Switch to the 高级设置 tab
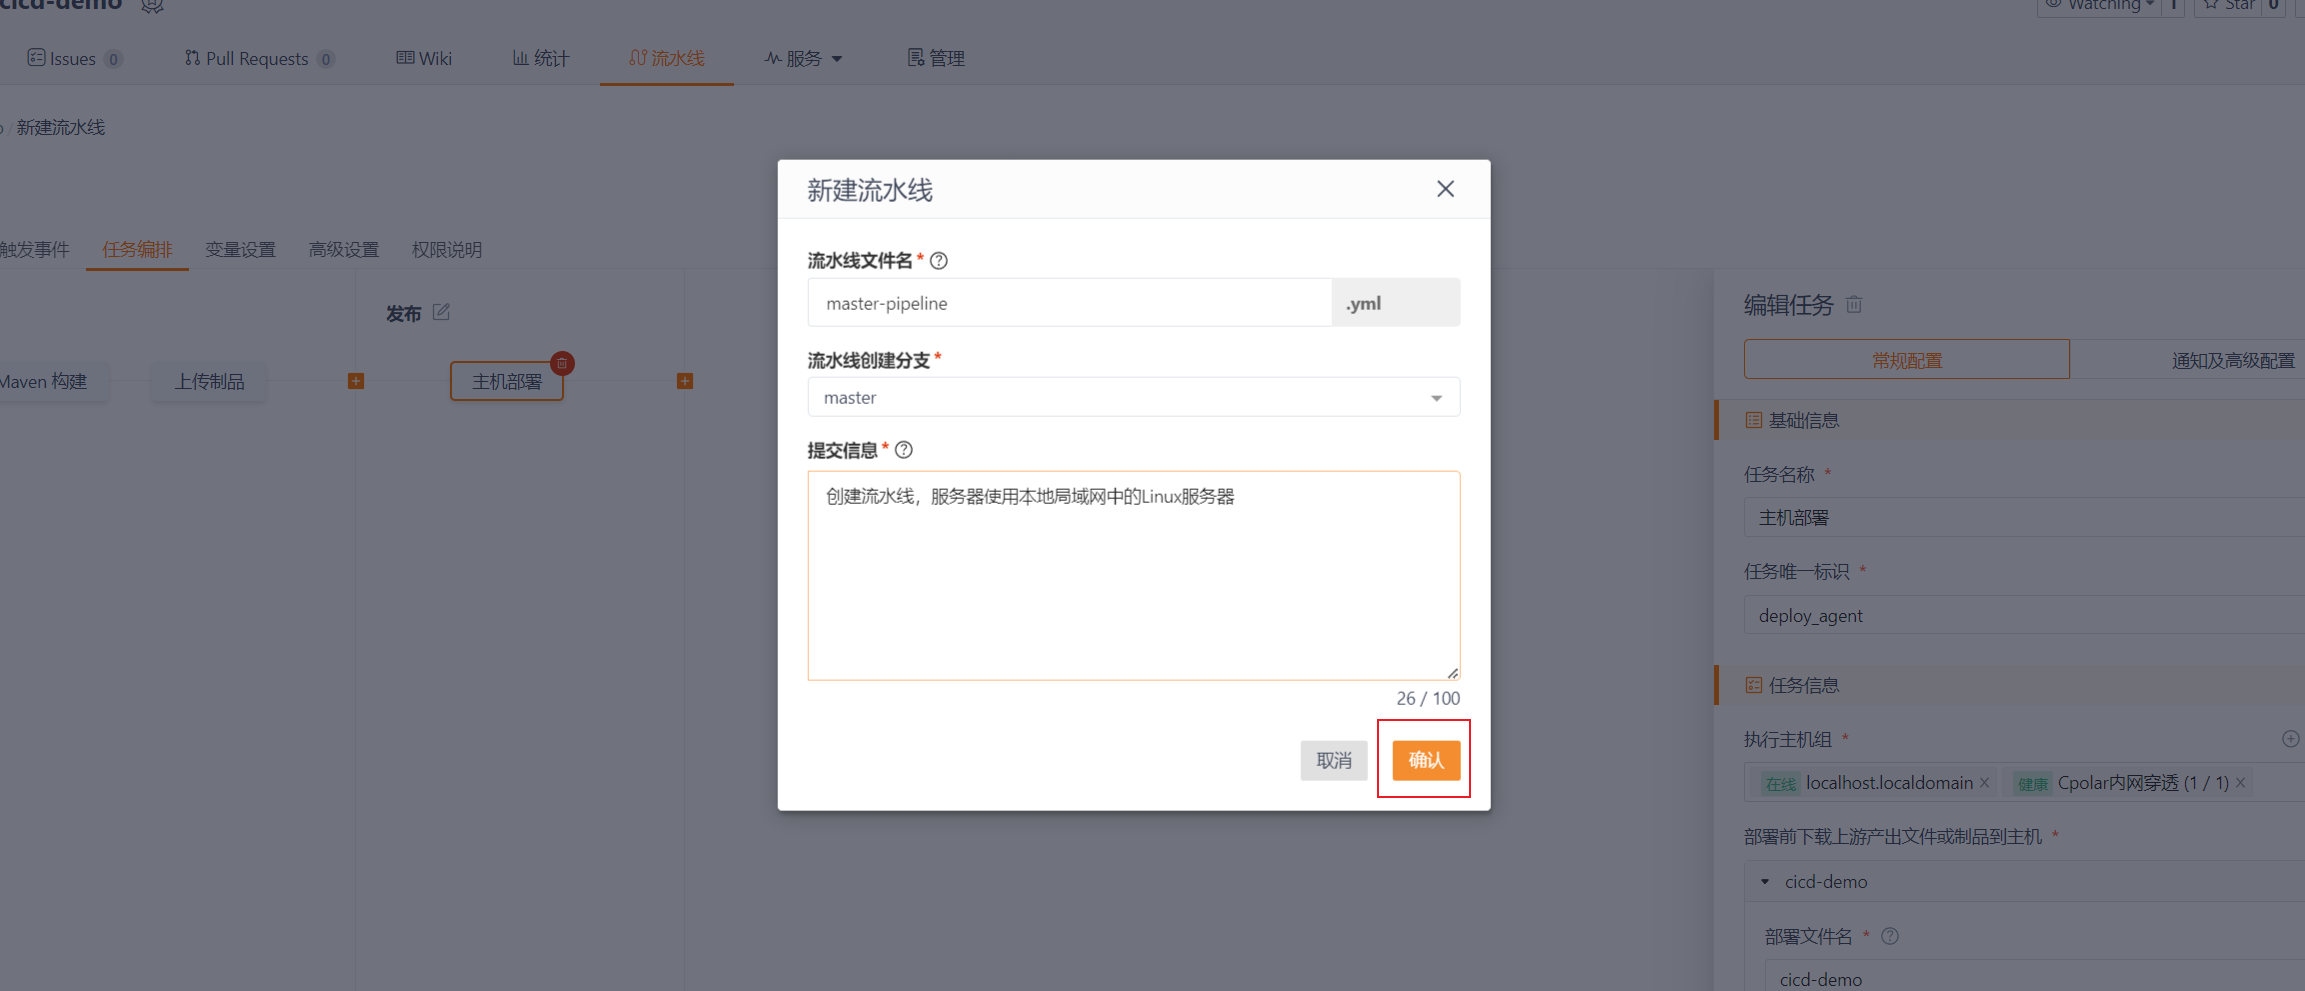Image resolution: width=2305 pixels, height=991 pixels. tap(343, 249)
